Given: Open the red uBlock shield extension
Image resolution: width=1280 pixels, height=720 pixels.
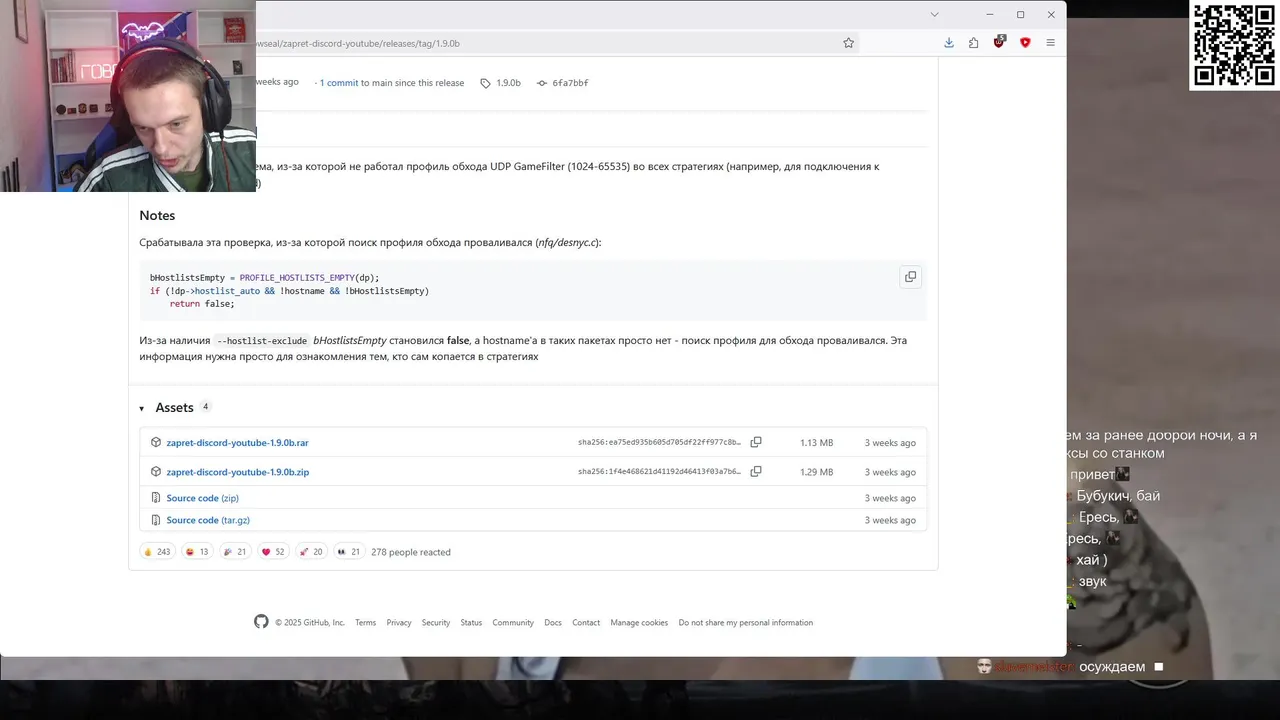Looking at the screenshot, I should point(999,42).
